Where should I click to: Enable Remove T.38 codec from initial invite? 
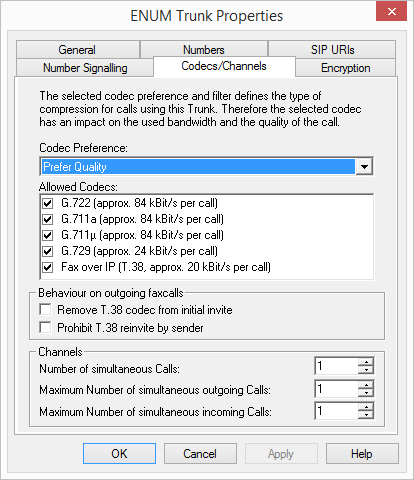[45, 309]
